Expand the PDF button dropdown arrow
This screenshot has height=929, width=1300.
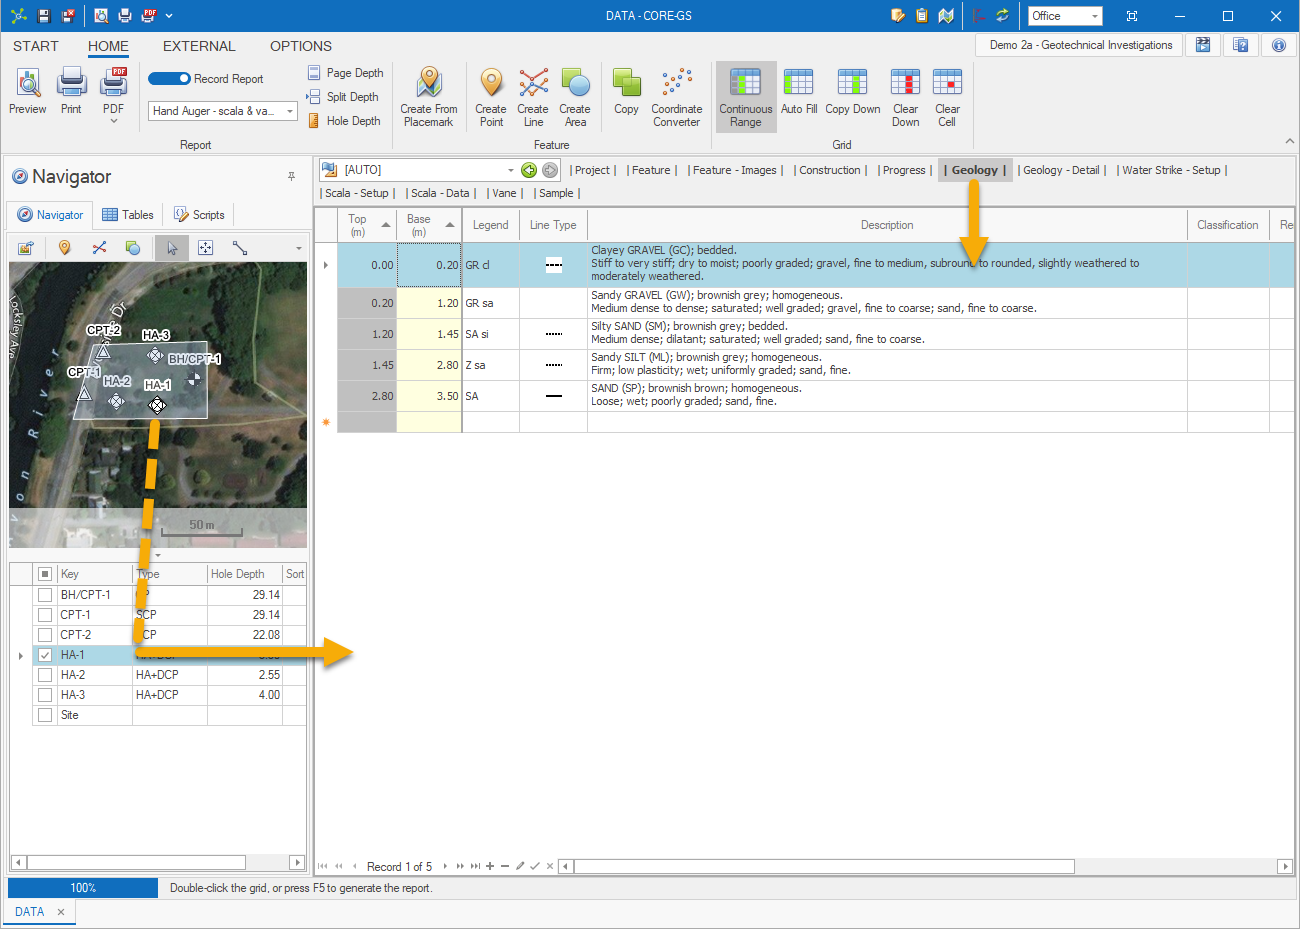pos(114,121)
